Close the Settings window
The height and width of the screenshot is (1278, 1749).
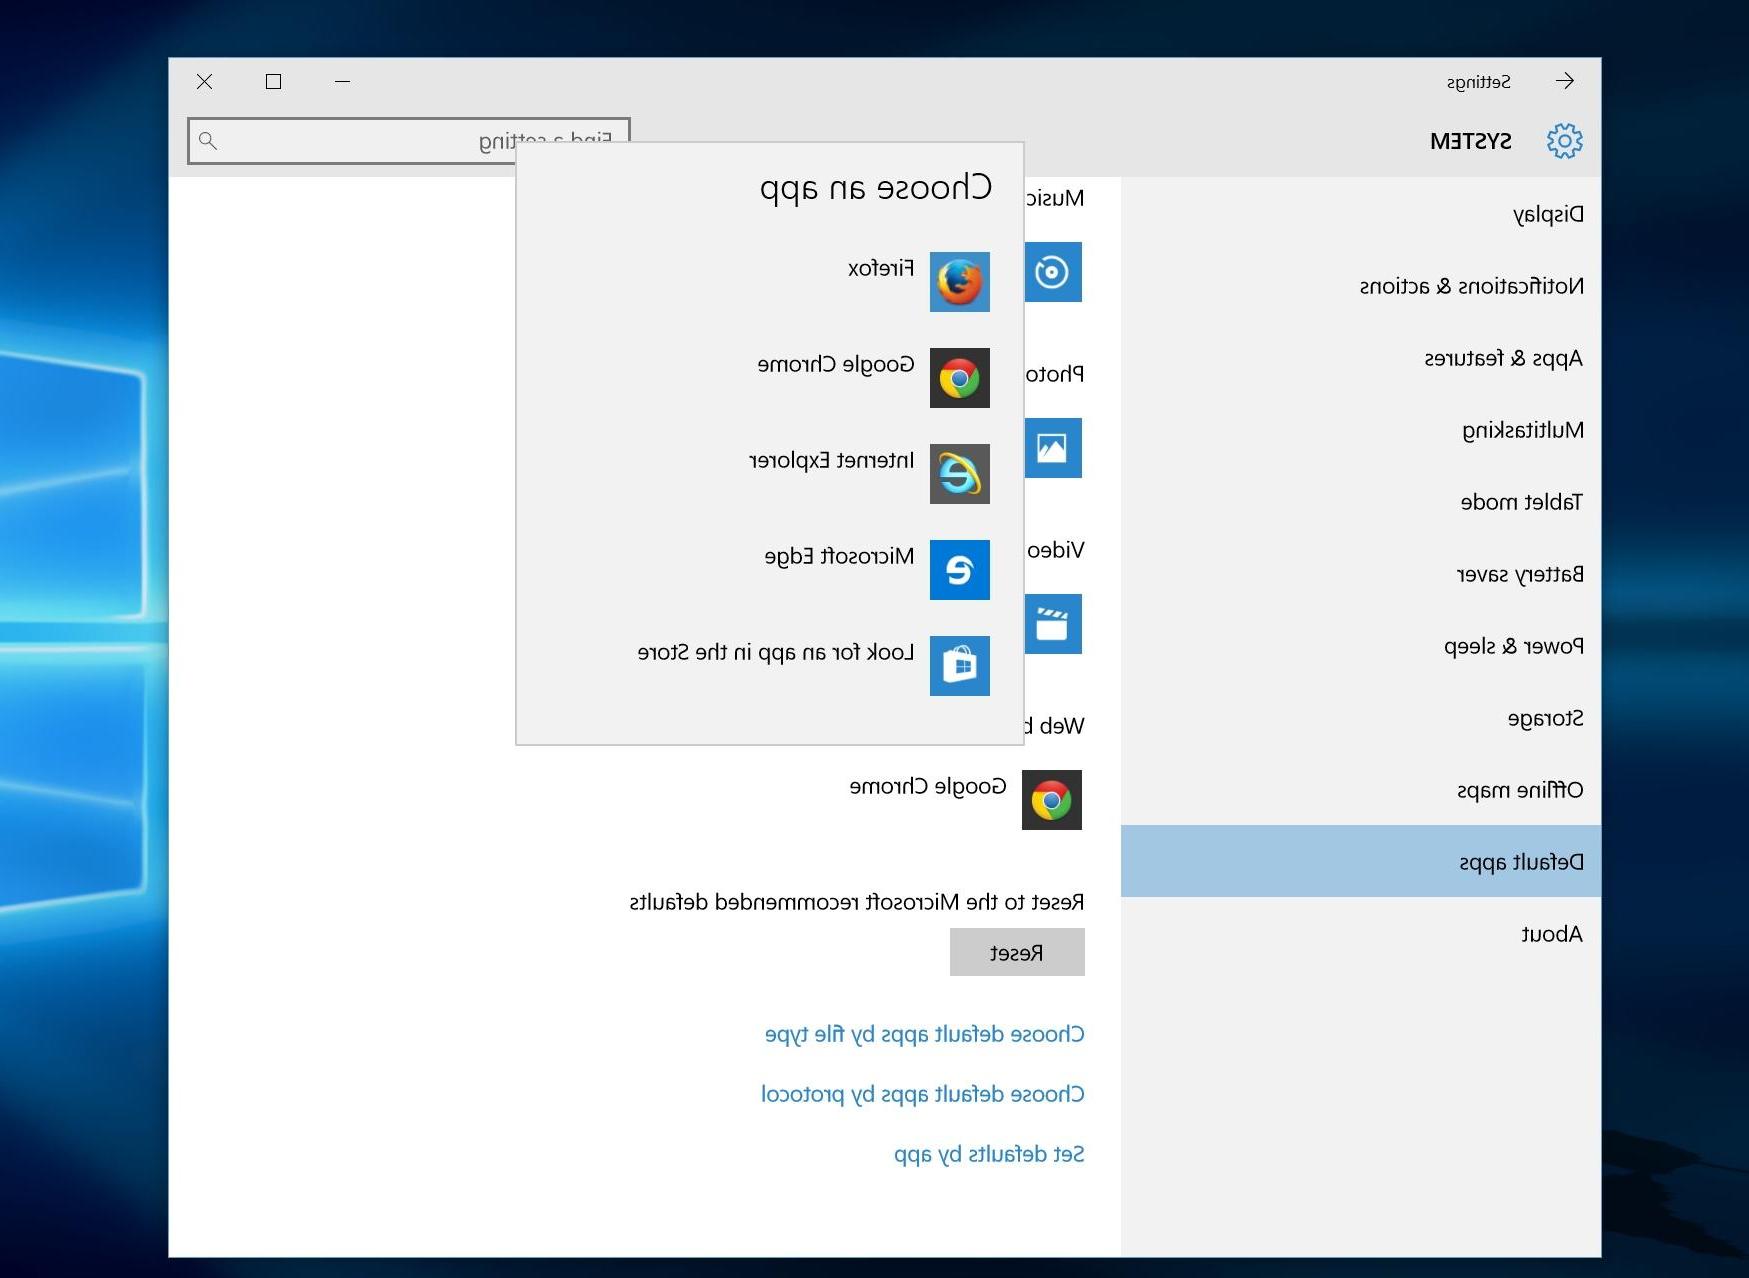click(x=204, y=81)
